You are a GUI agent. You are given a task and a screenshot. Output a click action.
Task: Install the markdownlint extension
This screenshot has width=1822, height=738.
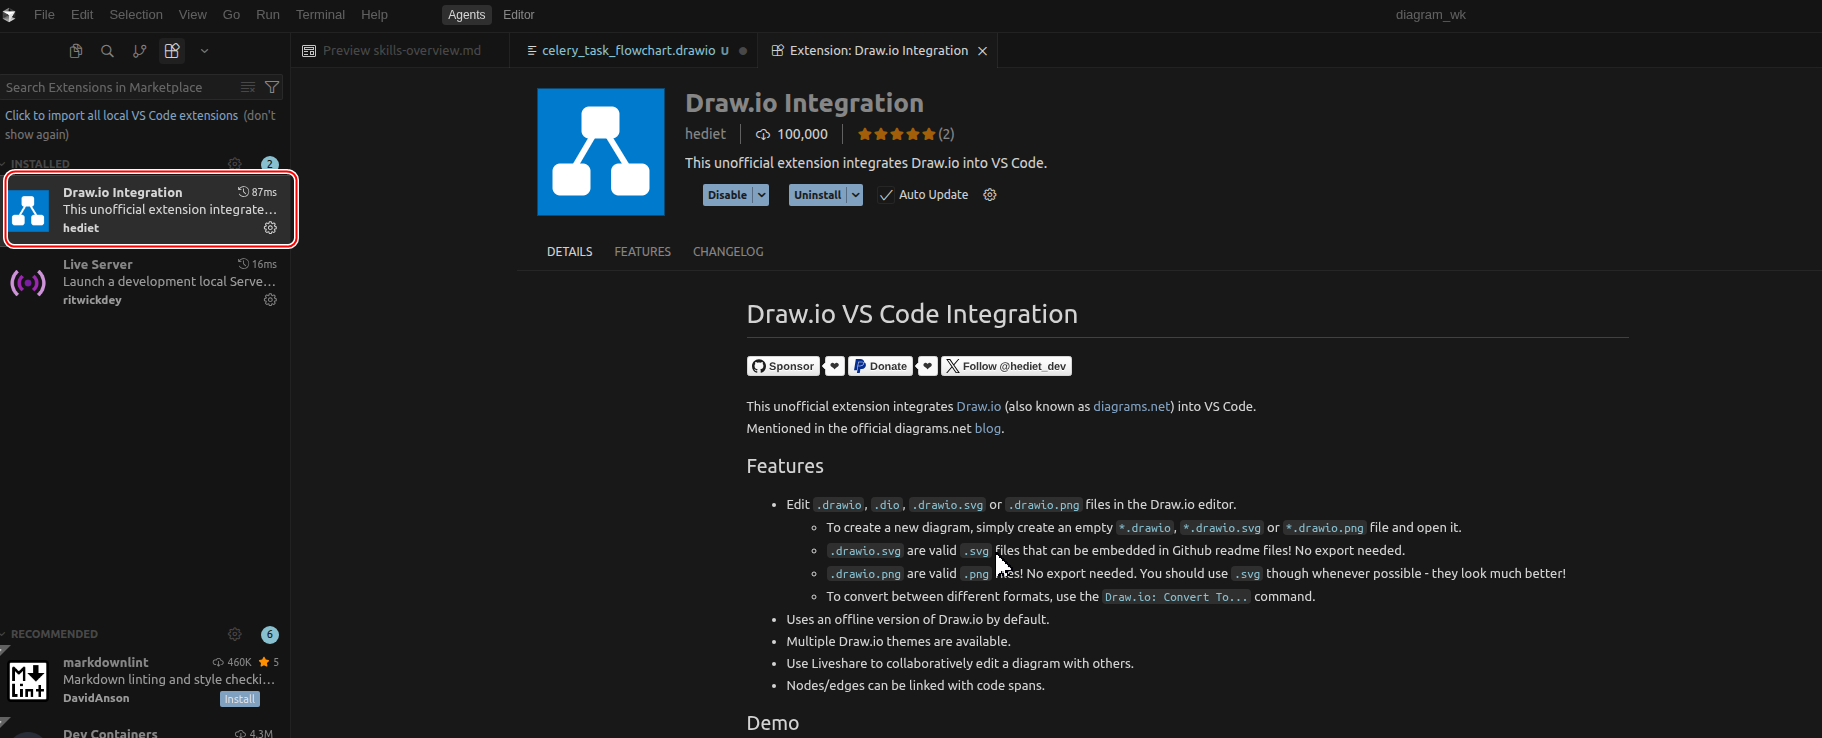(240, 699)
